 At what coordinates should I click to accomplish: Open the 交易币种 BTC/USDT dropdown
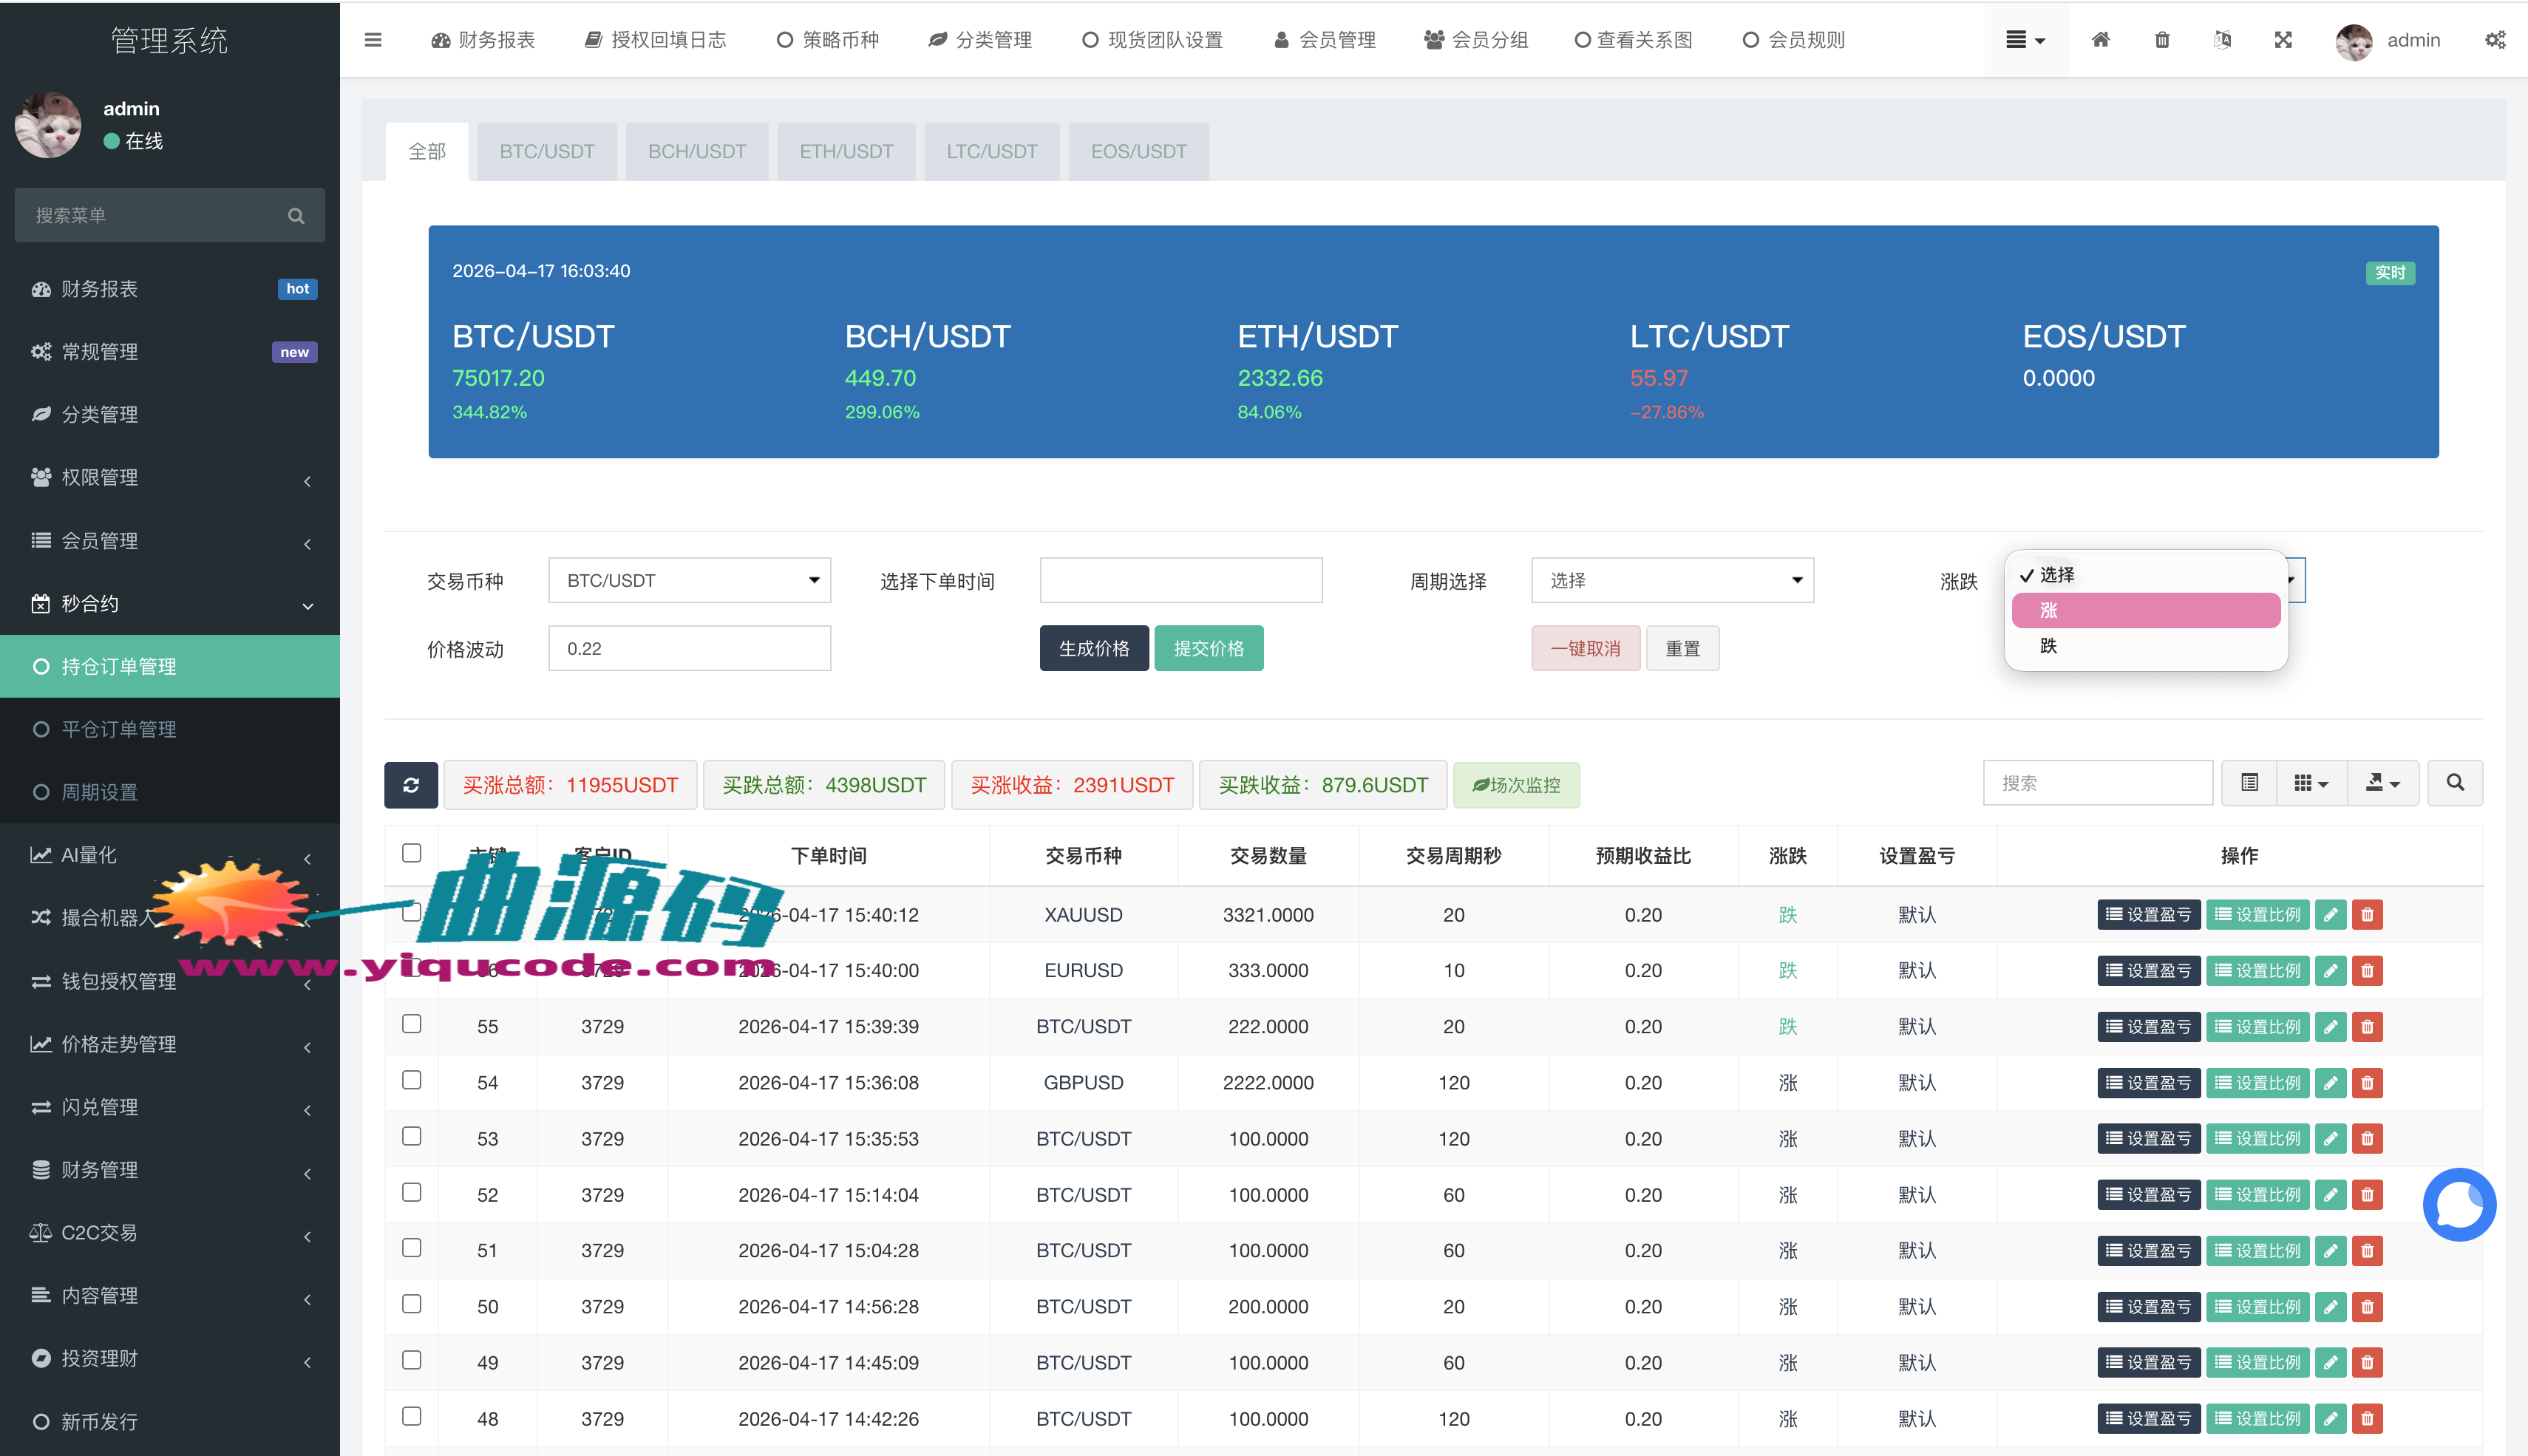[x=689, y=580]
